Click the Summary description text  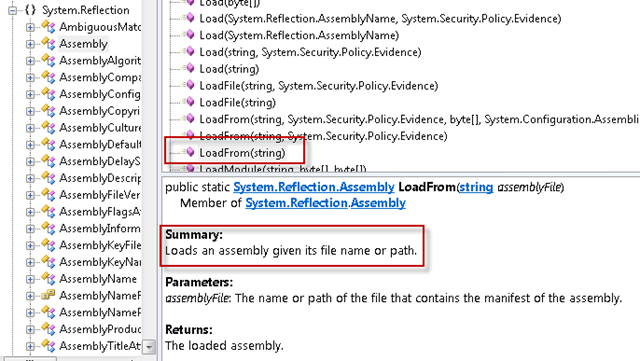pos(291,250)
